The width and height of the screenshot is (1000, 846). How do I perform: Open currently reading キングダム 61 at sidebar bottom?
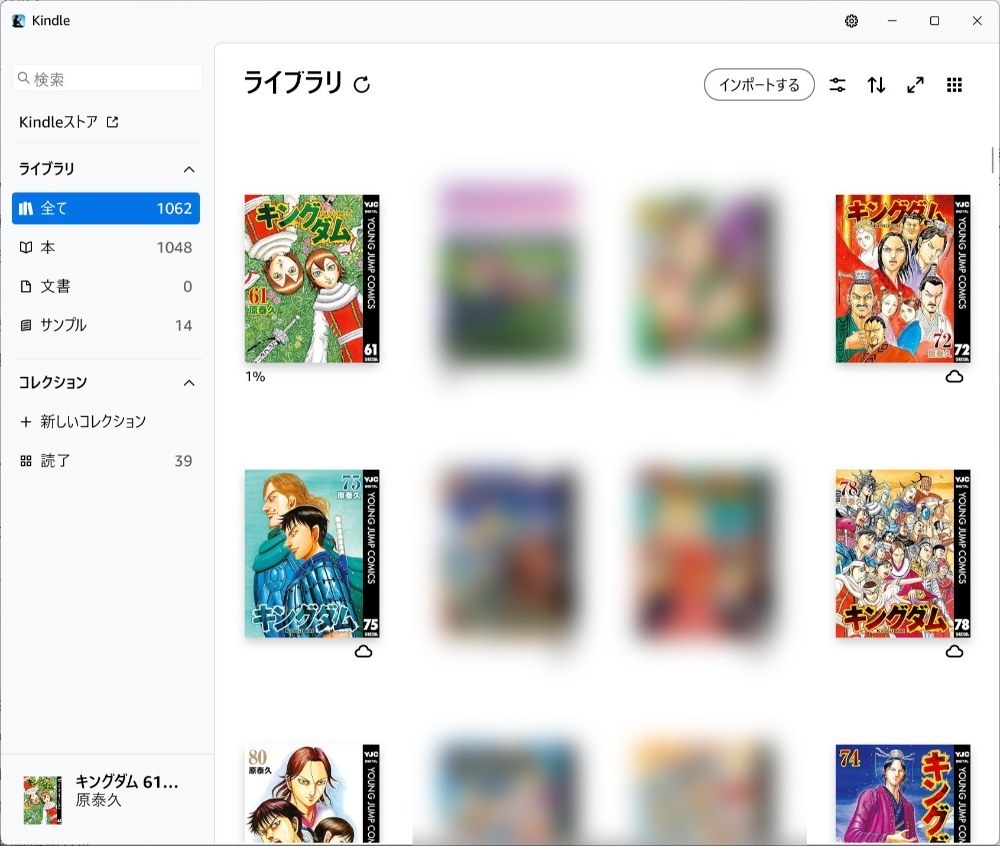(106, 799)
